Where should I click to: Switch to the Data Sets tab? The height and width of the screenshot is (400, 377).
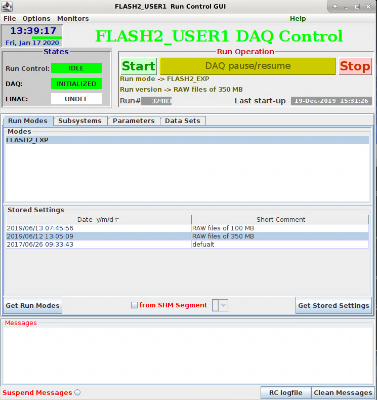point(182,121)
